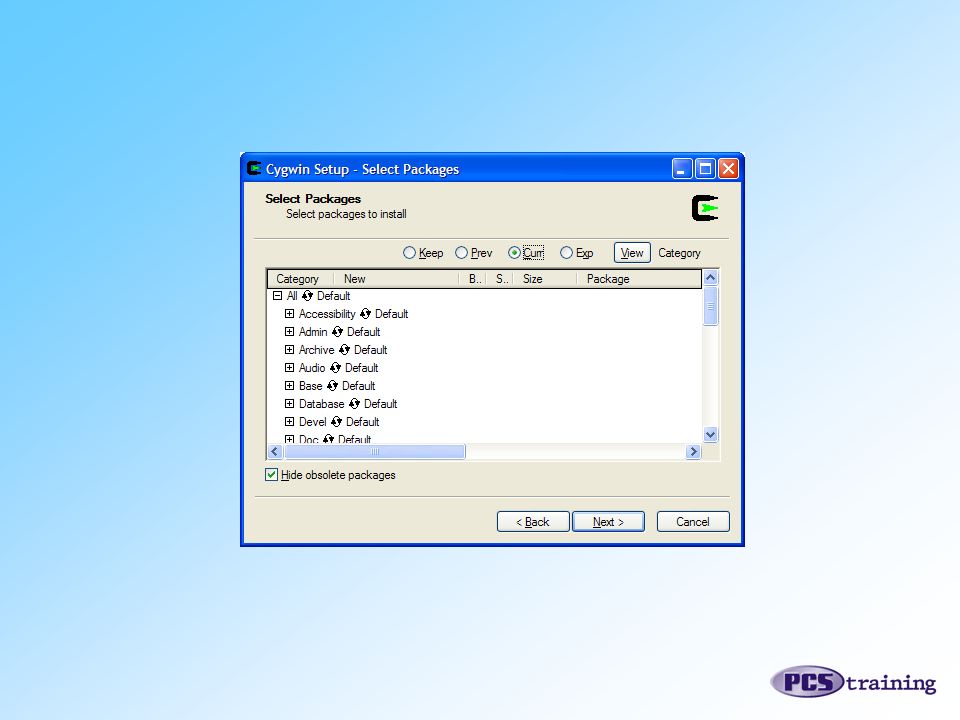This screenshot has height=720, width=960.
Task: Click the cycle icon on Database row
Action: click(x=354, y=403)
